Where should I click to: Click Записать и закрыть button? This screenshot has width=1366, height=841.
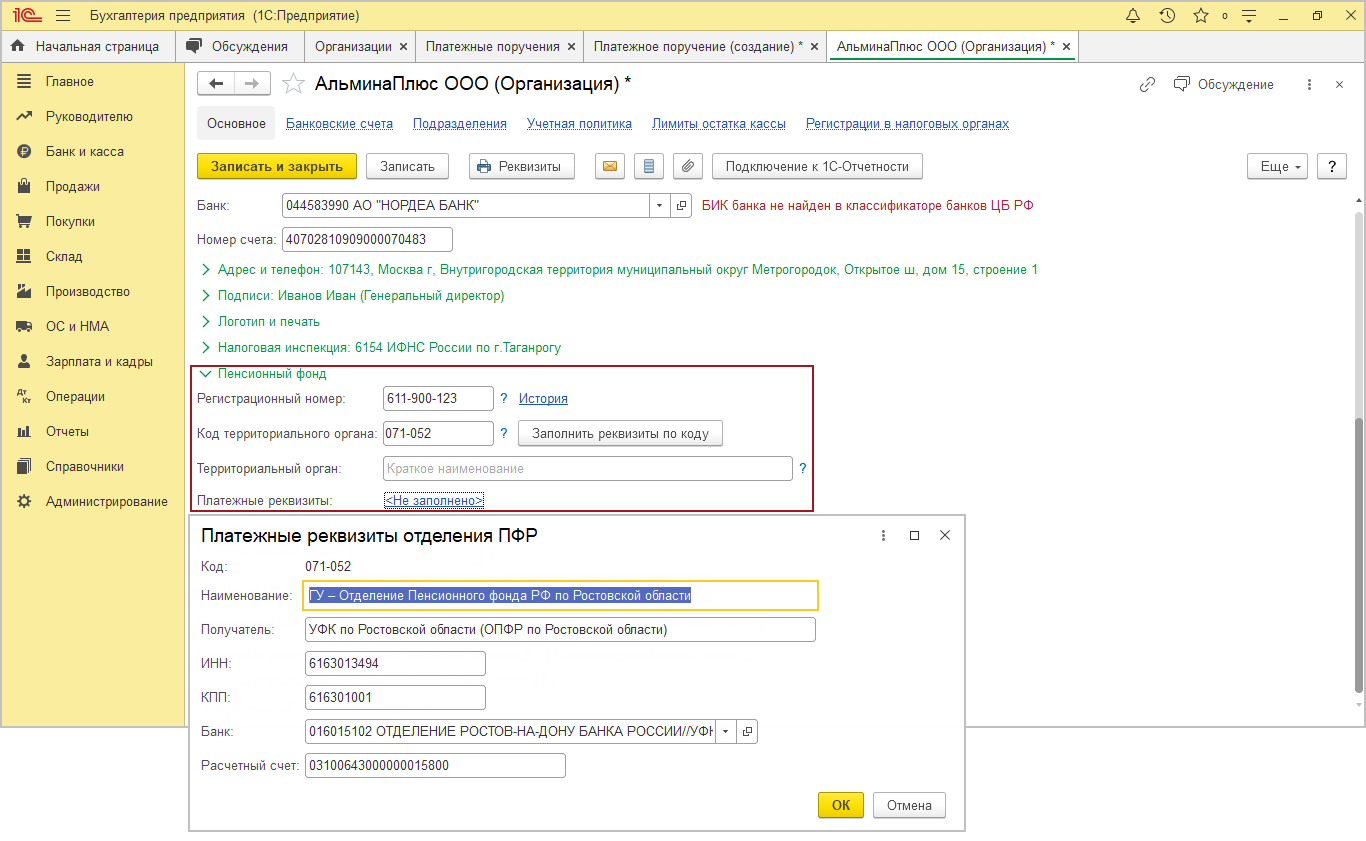tap(277, 167)
